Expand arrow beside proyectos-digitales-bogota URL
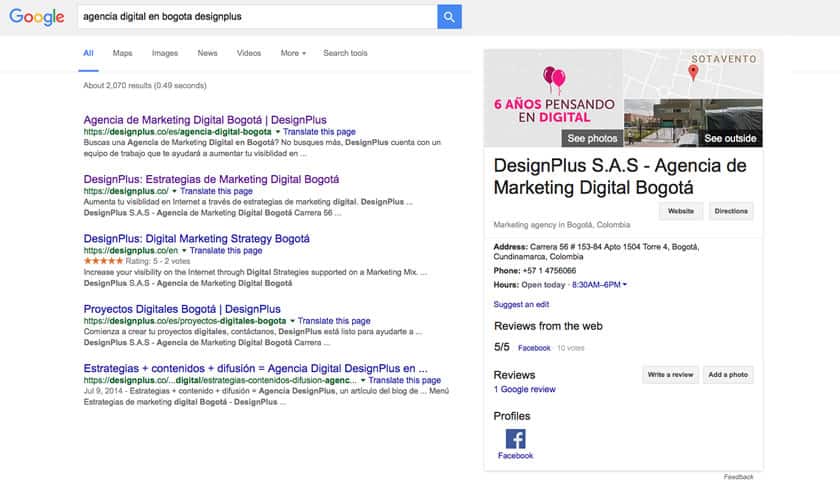Screen dimensions: 840x487 (x=292, y=321)
